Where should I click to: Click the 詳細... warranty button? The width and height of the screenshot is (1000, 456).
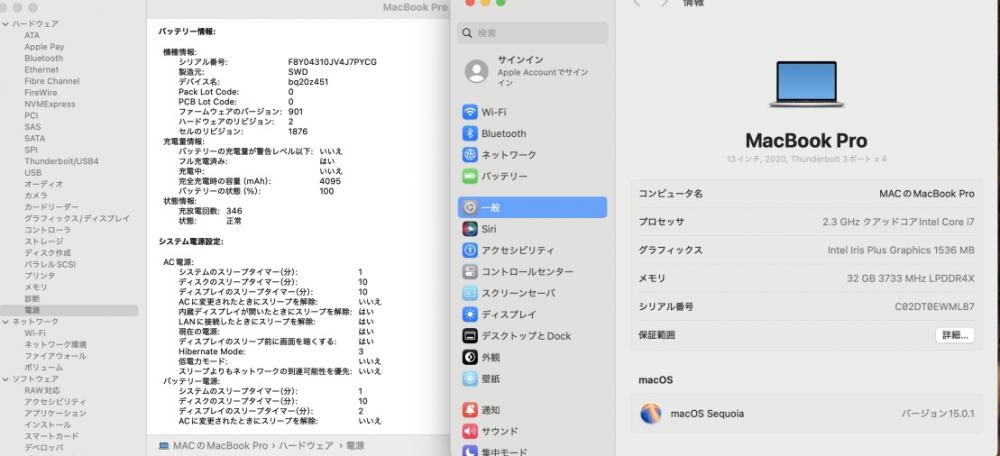955,335
